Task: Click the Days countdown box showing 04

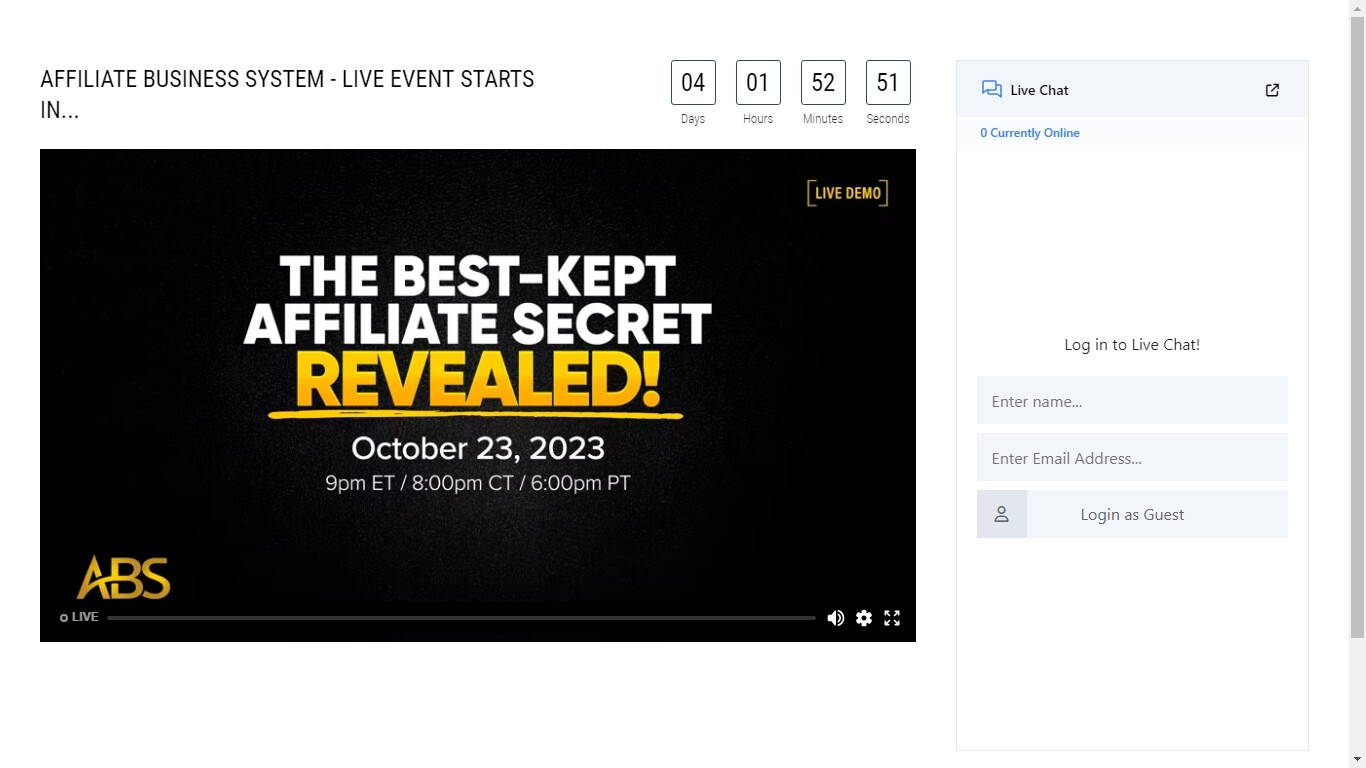Action: click(693, 82)
